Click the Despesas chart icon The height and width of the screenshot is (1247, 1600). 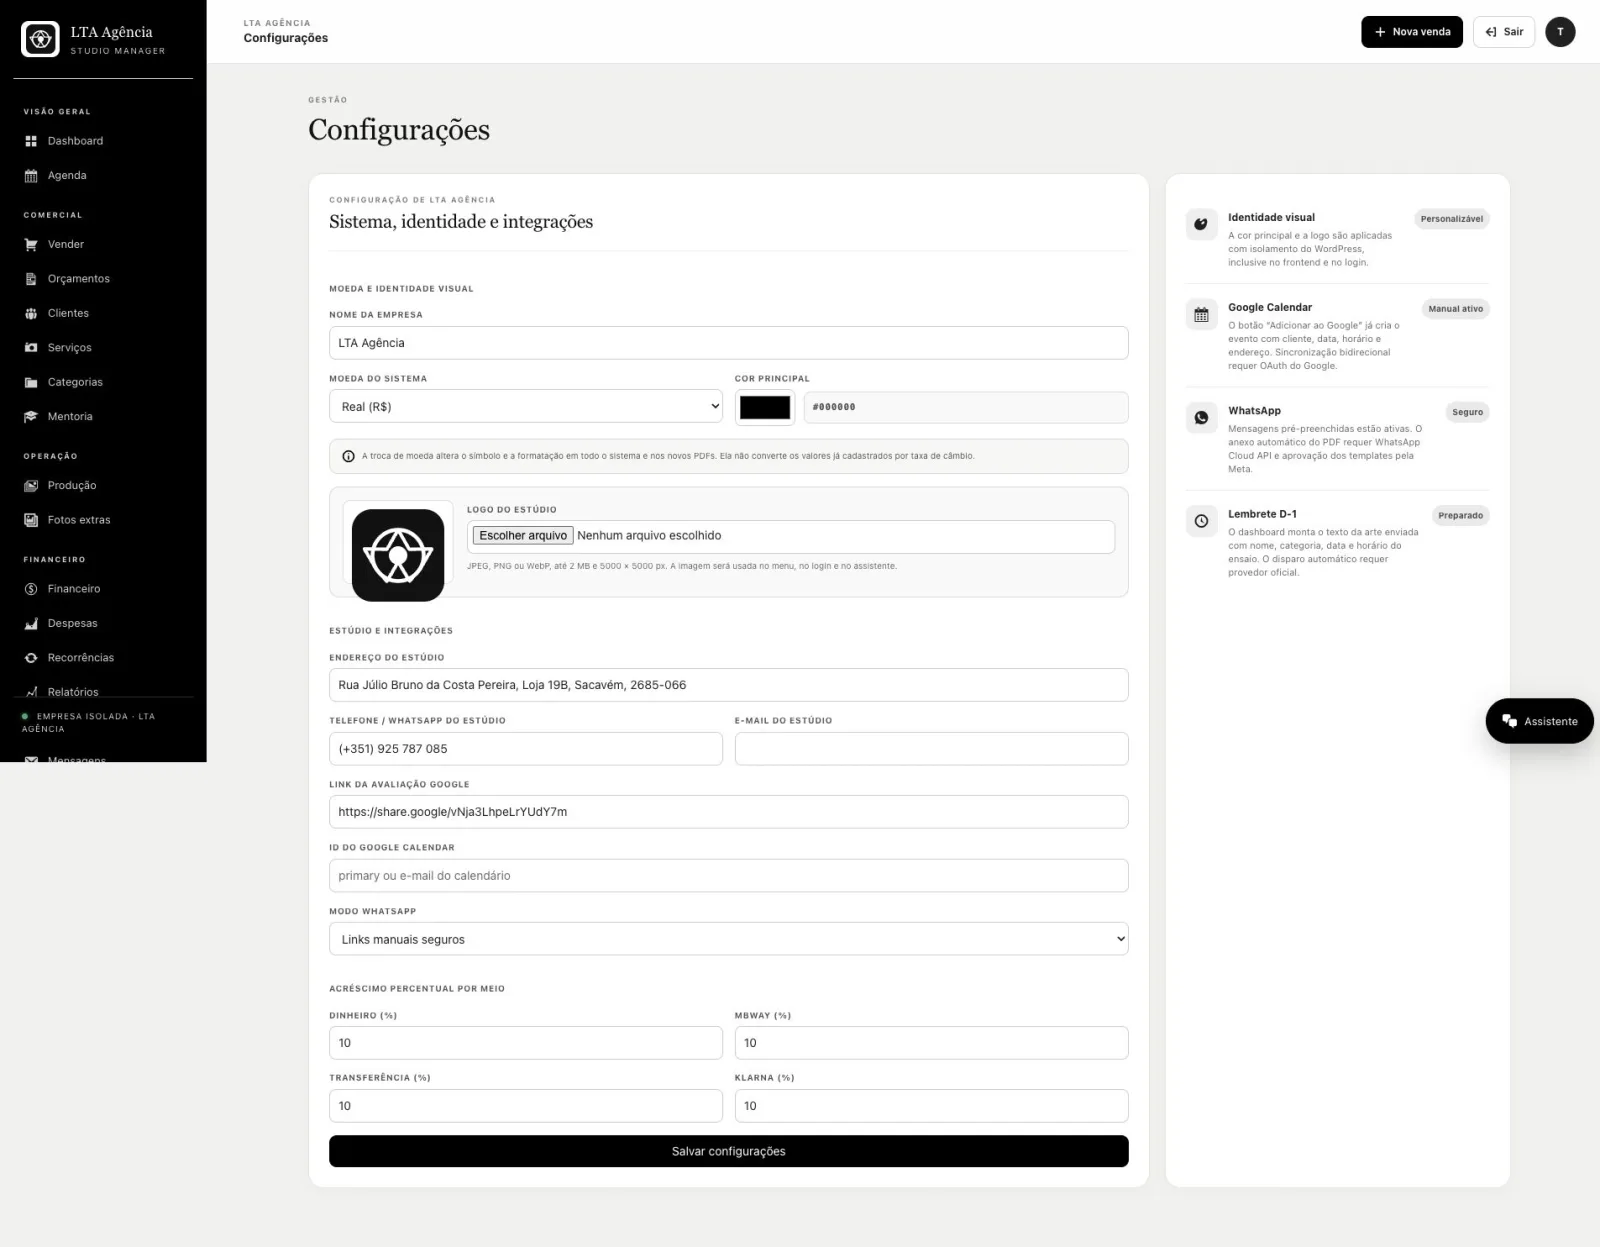(x=31, y=624)
